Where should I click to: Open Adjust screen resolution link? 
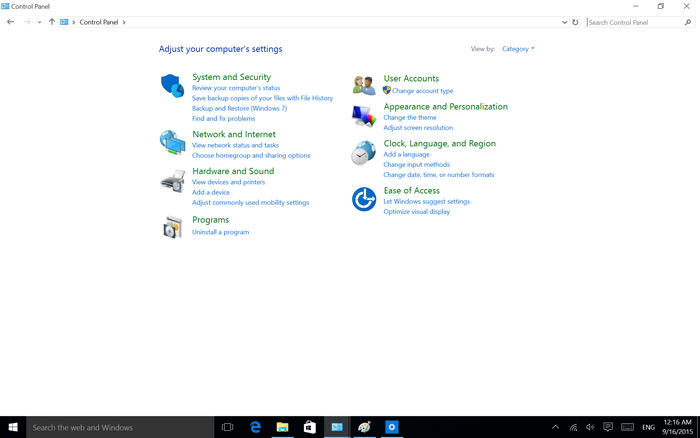click(x=418, y=128)
